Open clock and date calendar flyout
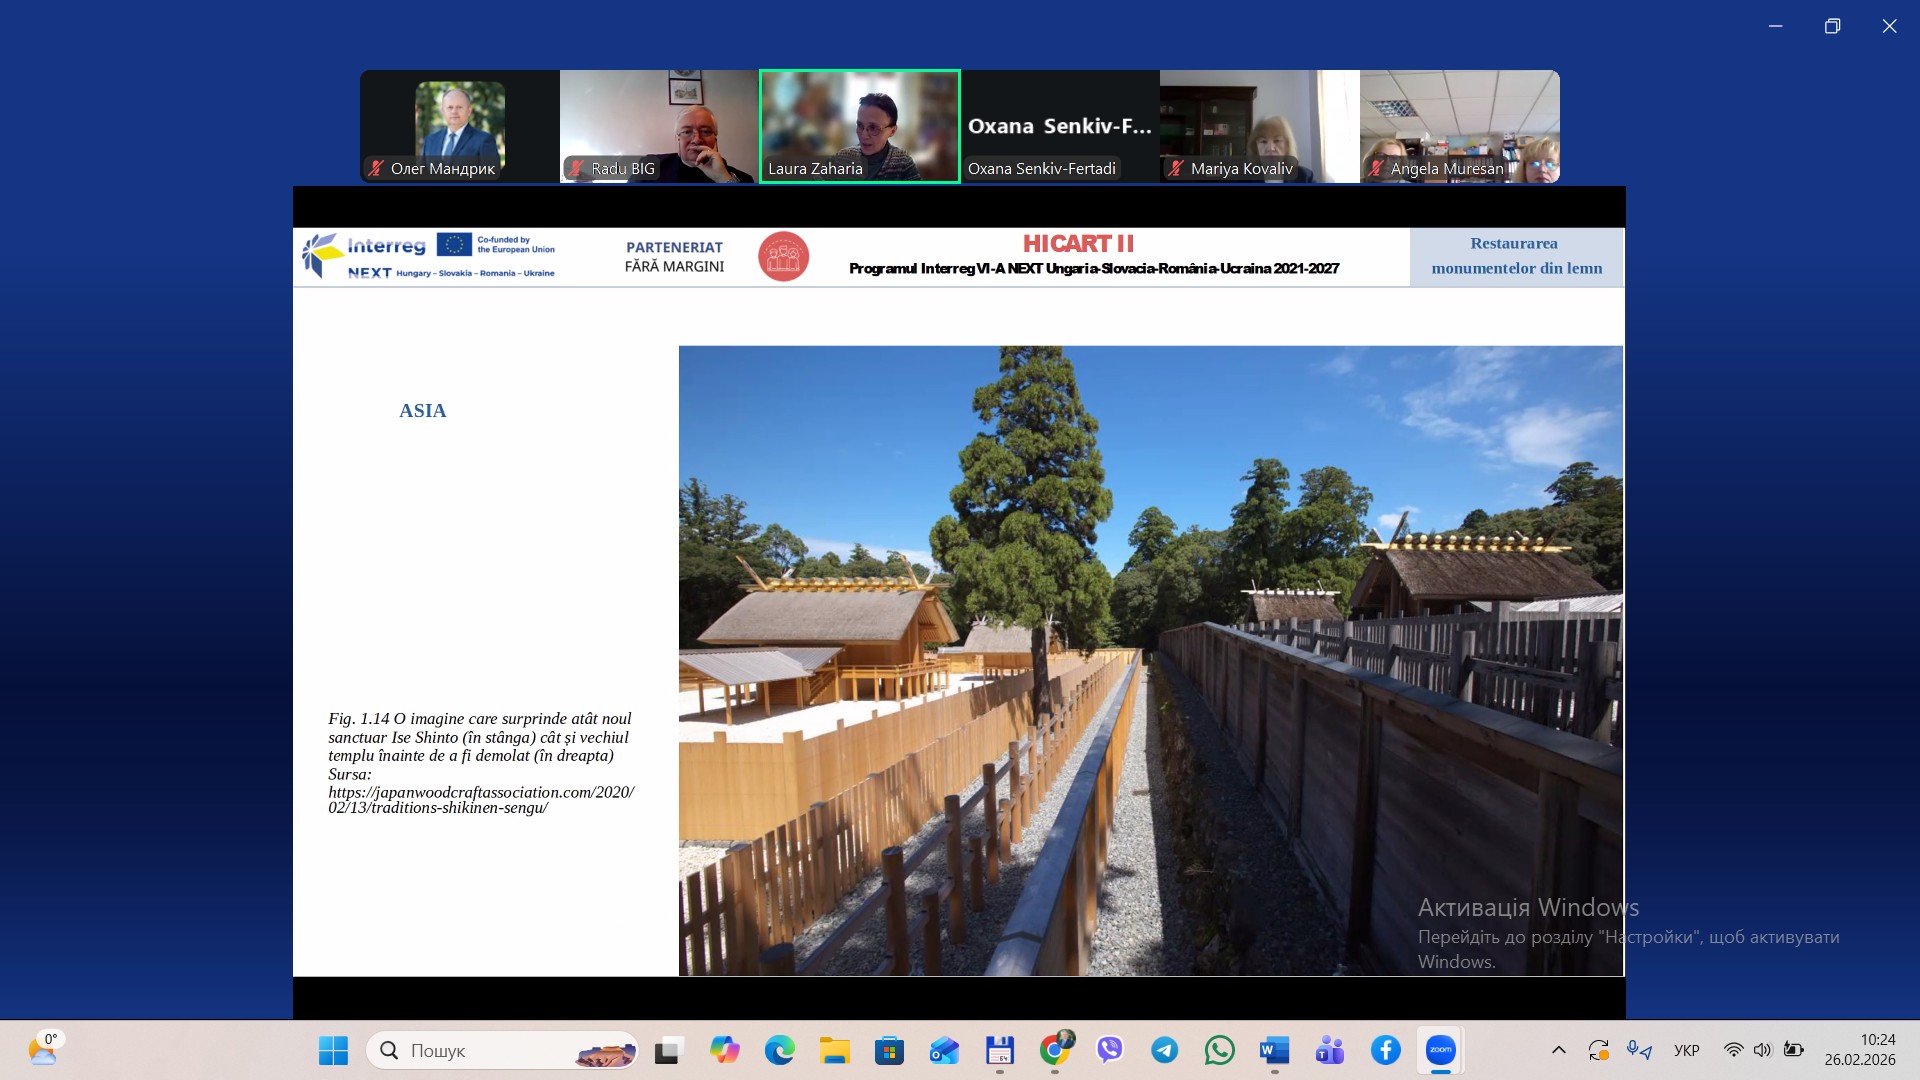The image size is (1920, 1080). (x=1859, y=1050)
